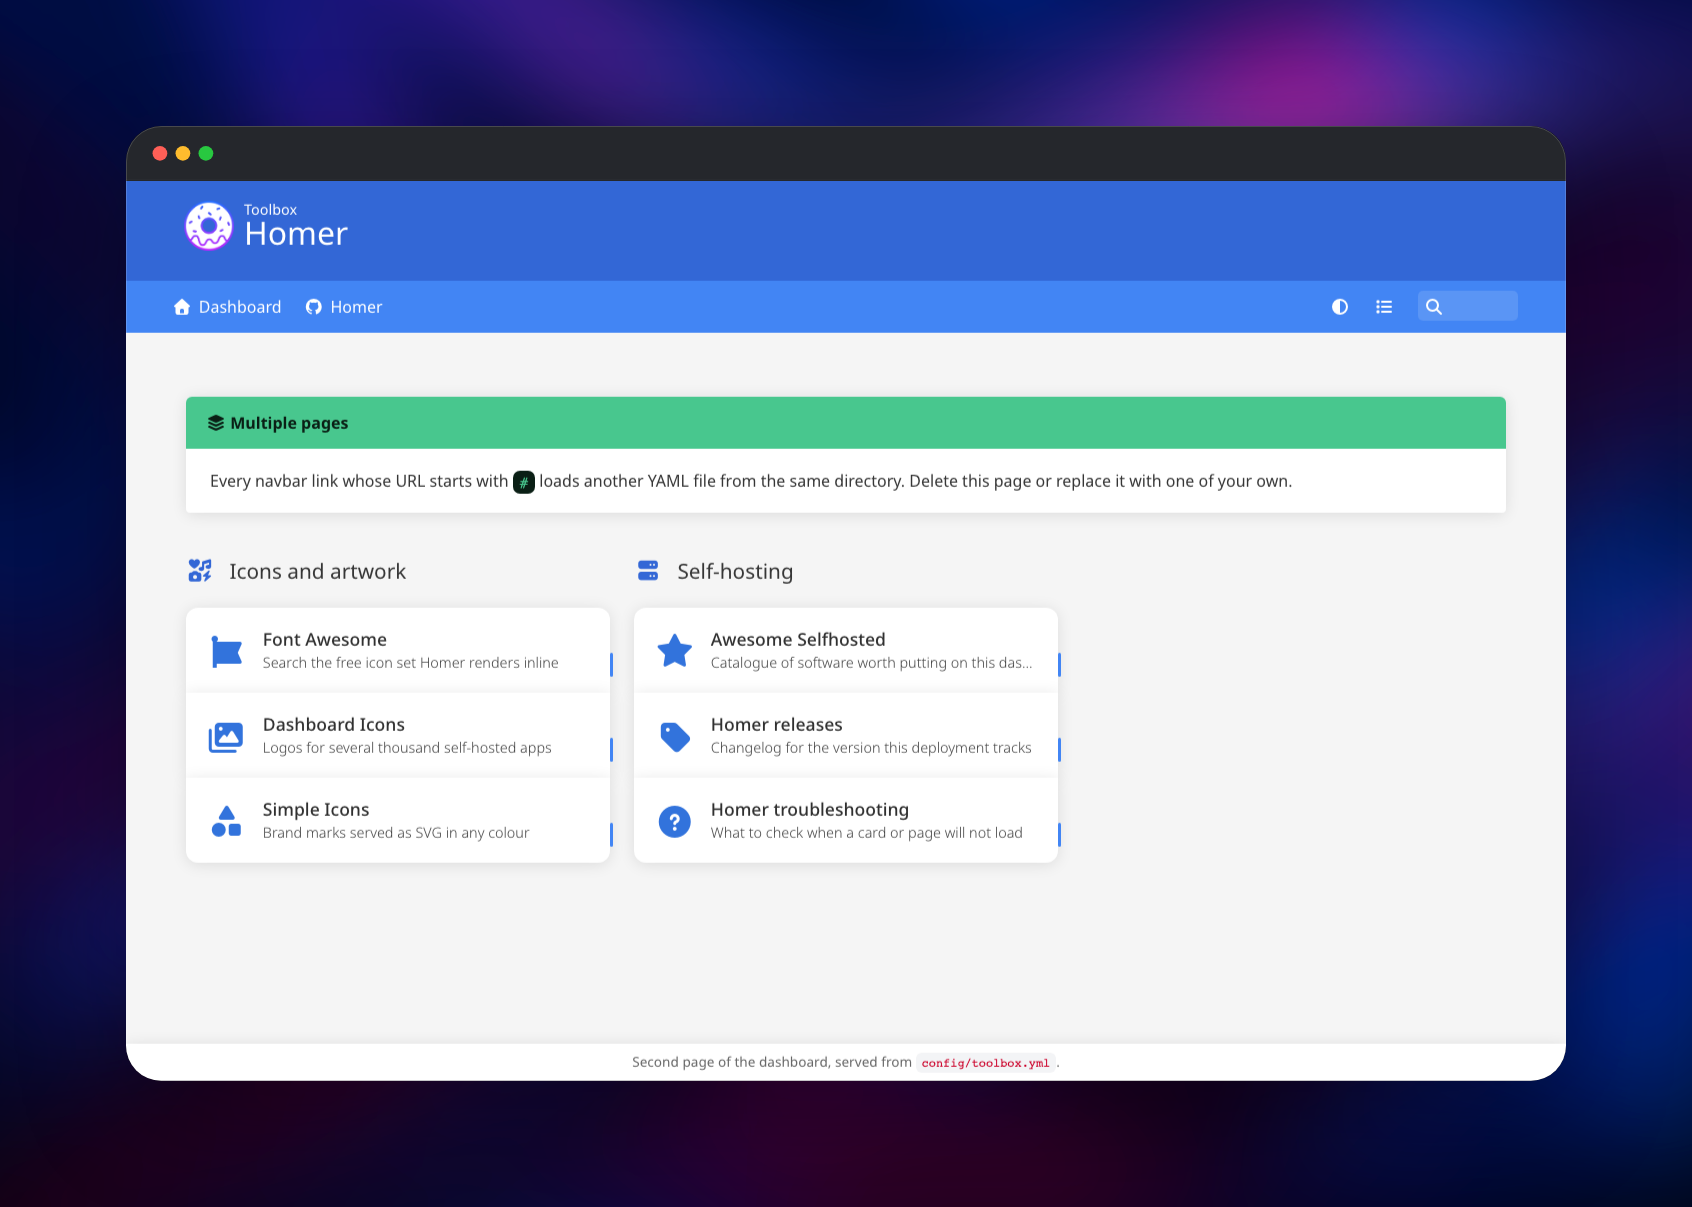Open the Font Awesome card

click(x=398, y=650)
